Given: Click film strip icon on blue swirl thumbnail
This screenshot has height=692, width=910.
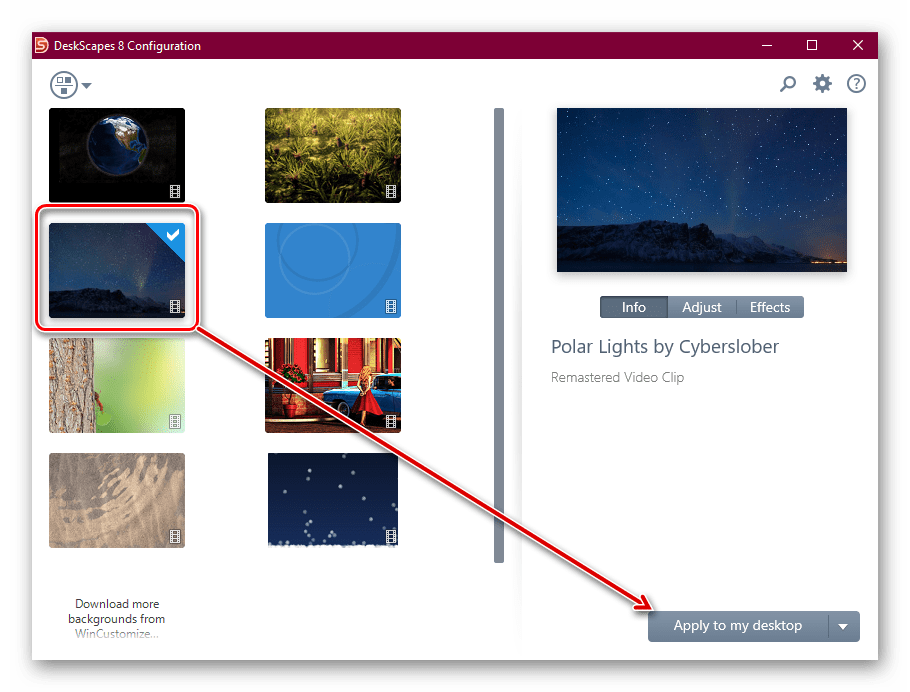Looking at the screenshot, I should tap(391, 307).
